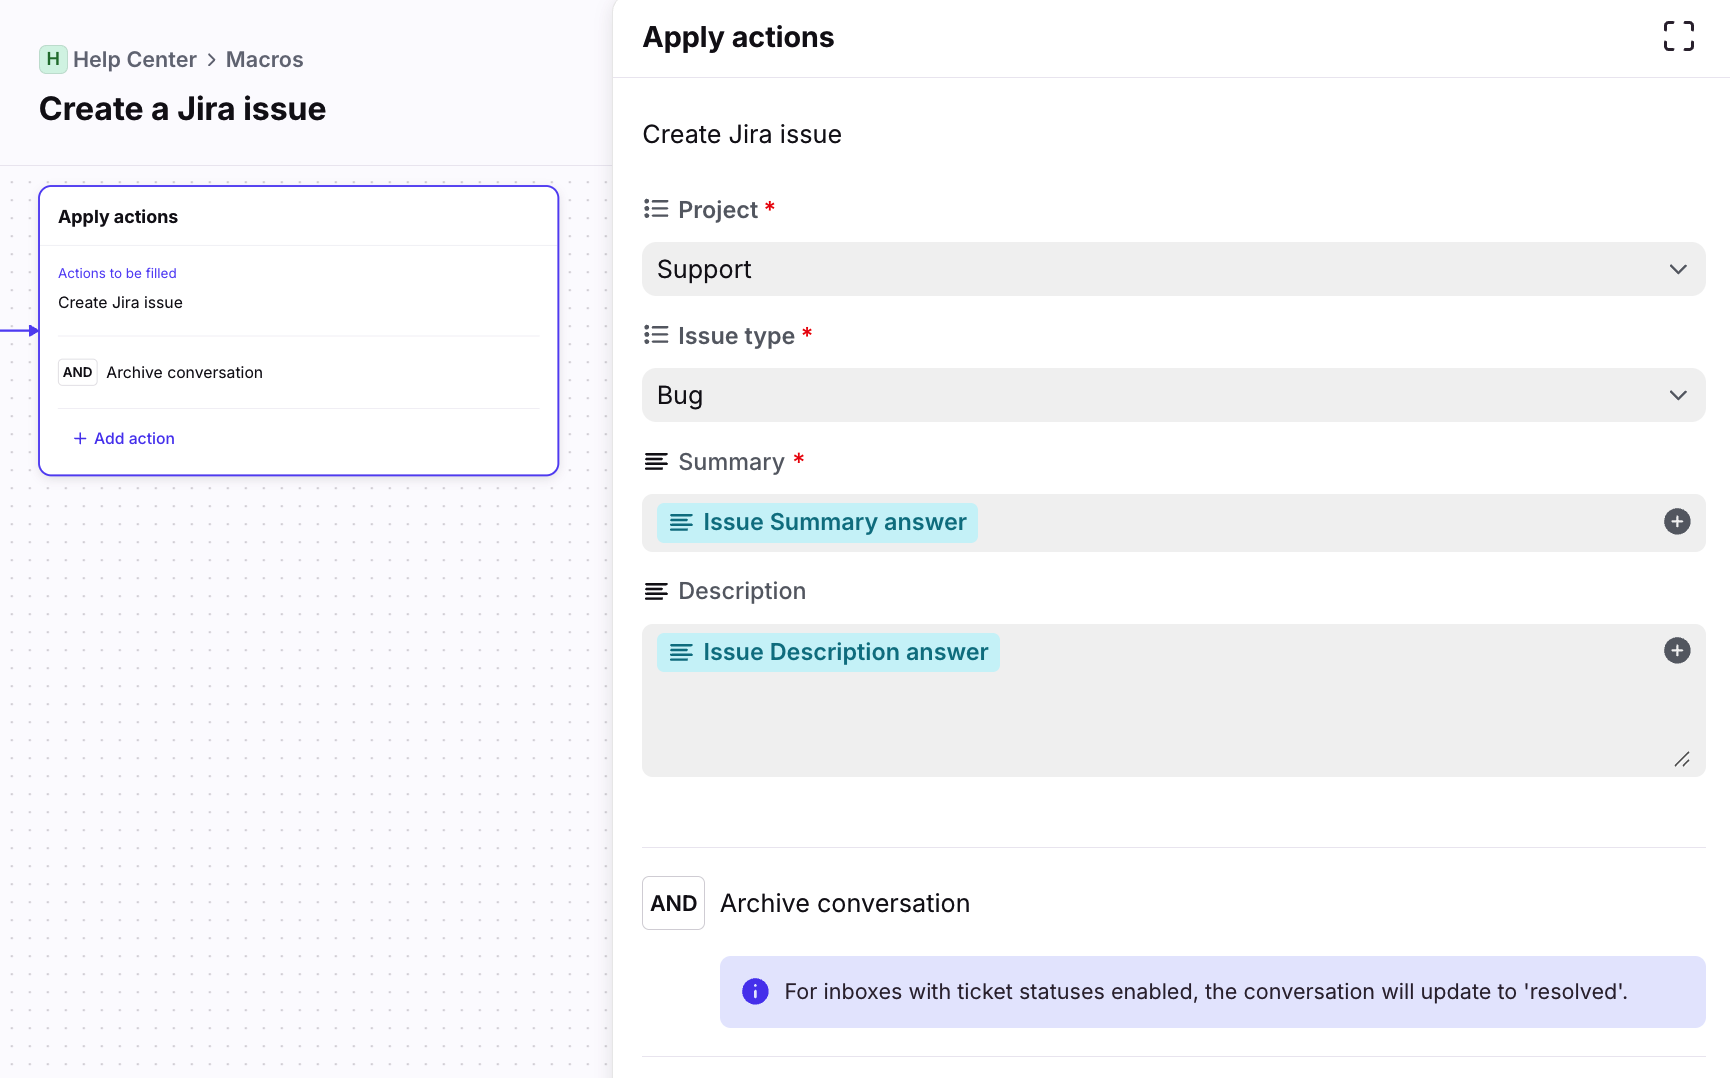Open the Project dropdown showing Support
The width and height of the screenshot is (1730, 1078).
point(1173,269)
